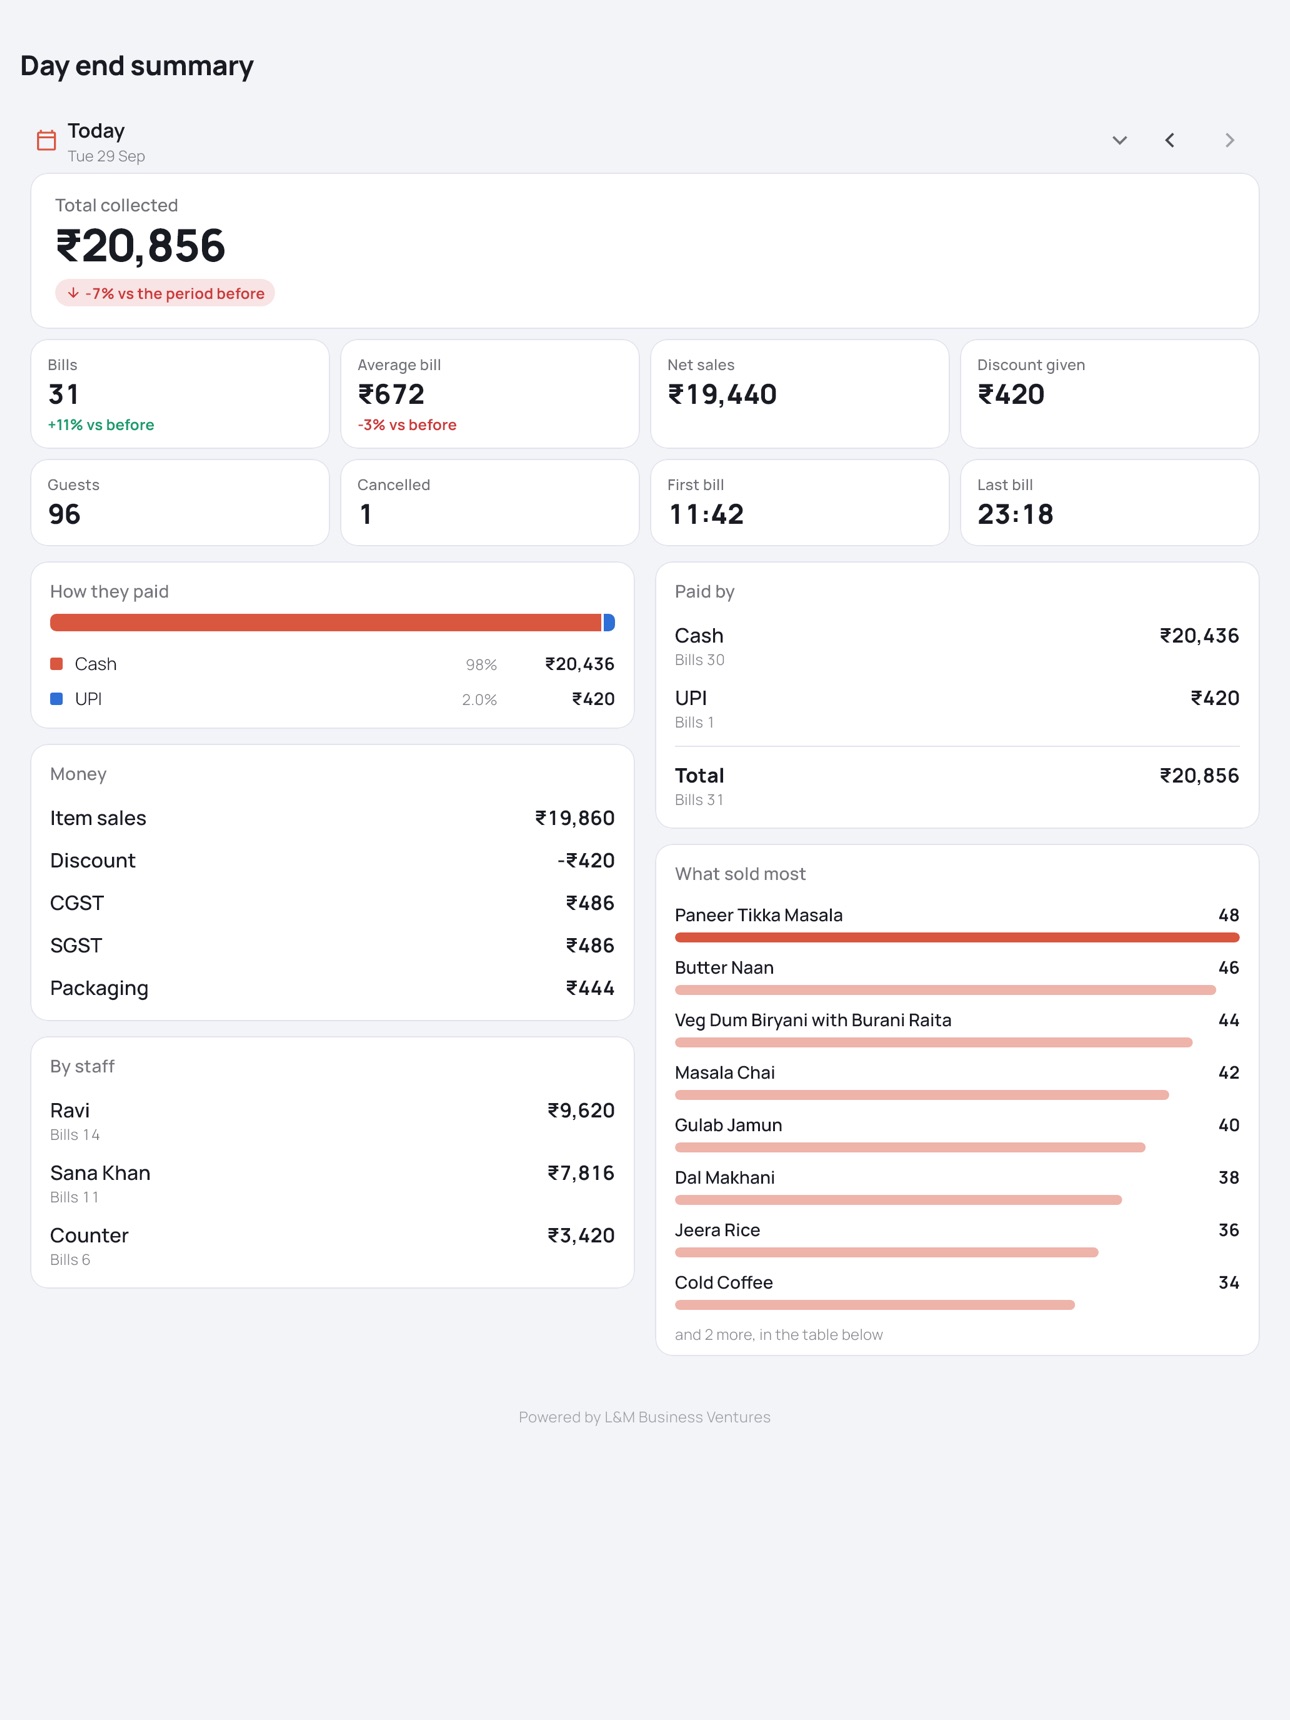Click the Today date label
The height and width of the screenshot is (1720, 1290).
pyautogui.click(x=96, y=131)
